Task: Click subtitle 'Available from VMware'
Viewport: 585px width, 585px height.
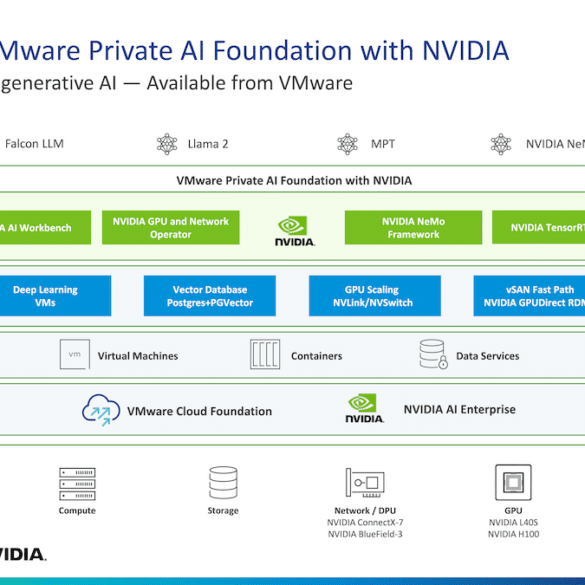Action: pyautogui.click(x=250, y=83)
